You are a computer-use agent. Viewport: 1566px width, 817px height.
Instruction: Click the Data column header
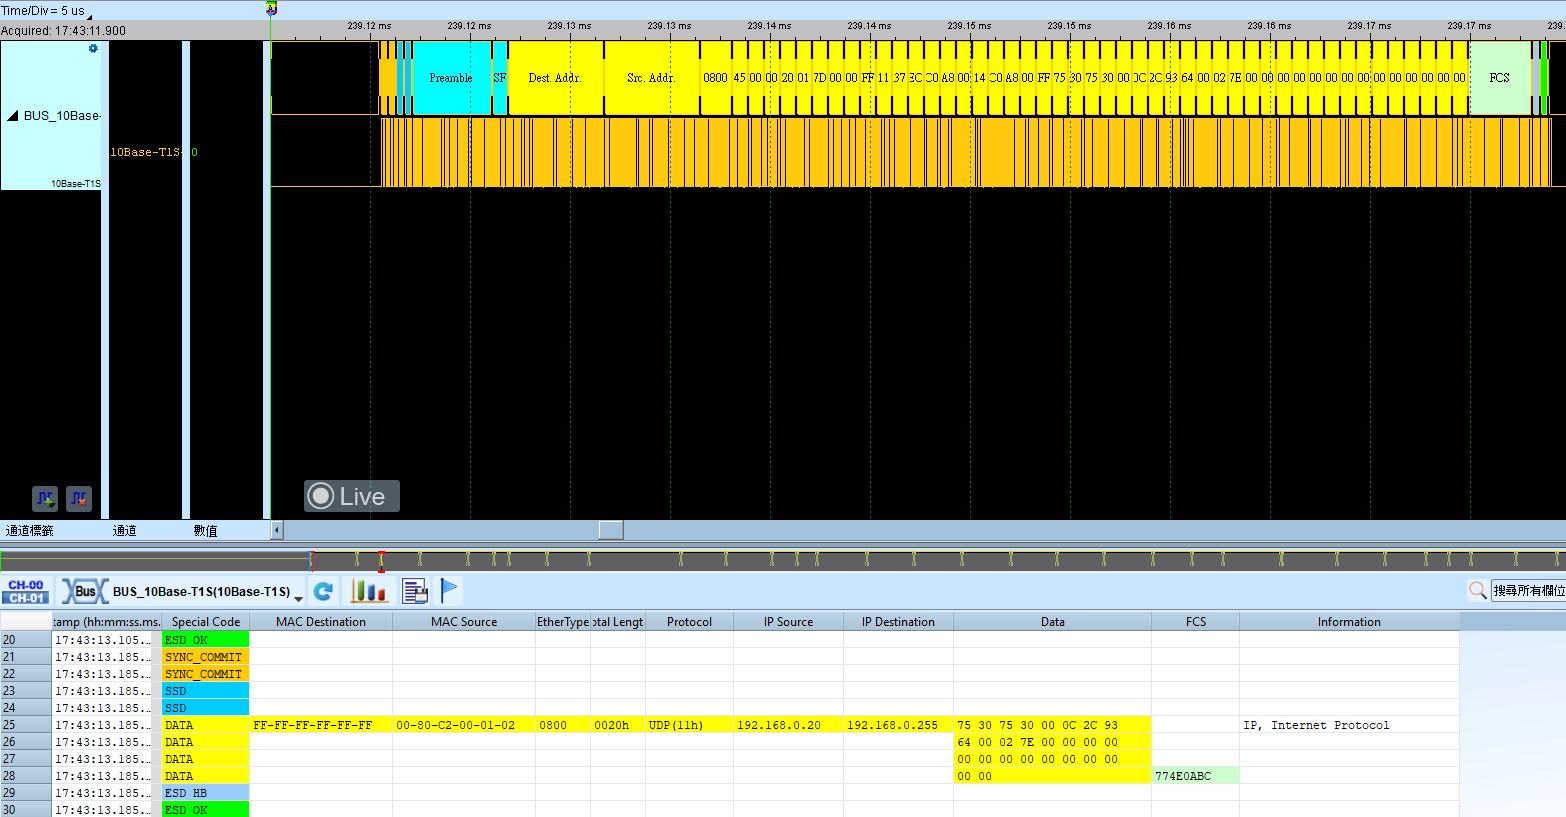1052,622
